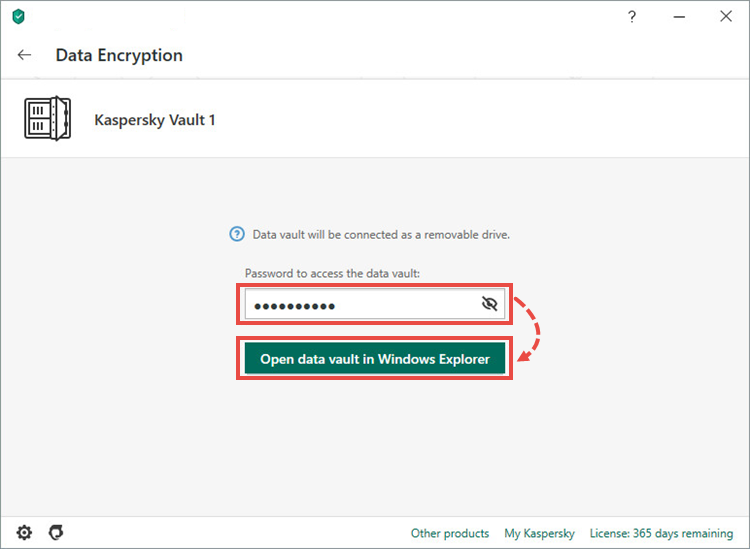
Task: Click the red dashed arrow annotation
Action: click(x=530, y=330)
